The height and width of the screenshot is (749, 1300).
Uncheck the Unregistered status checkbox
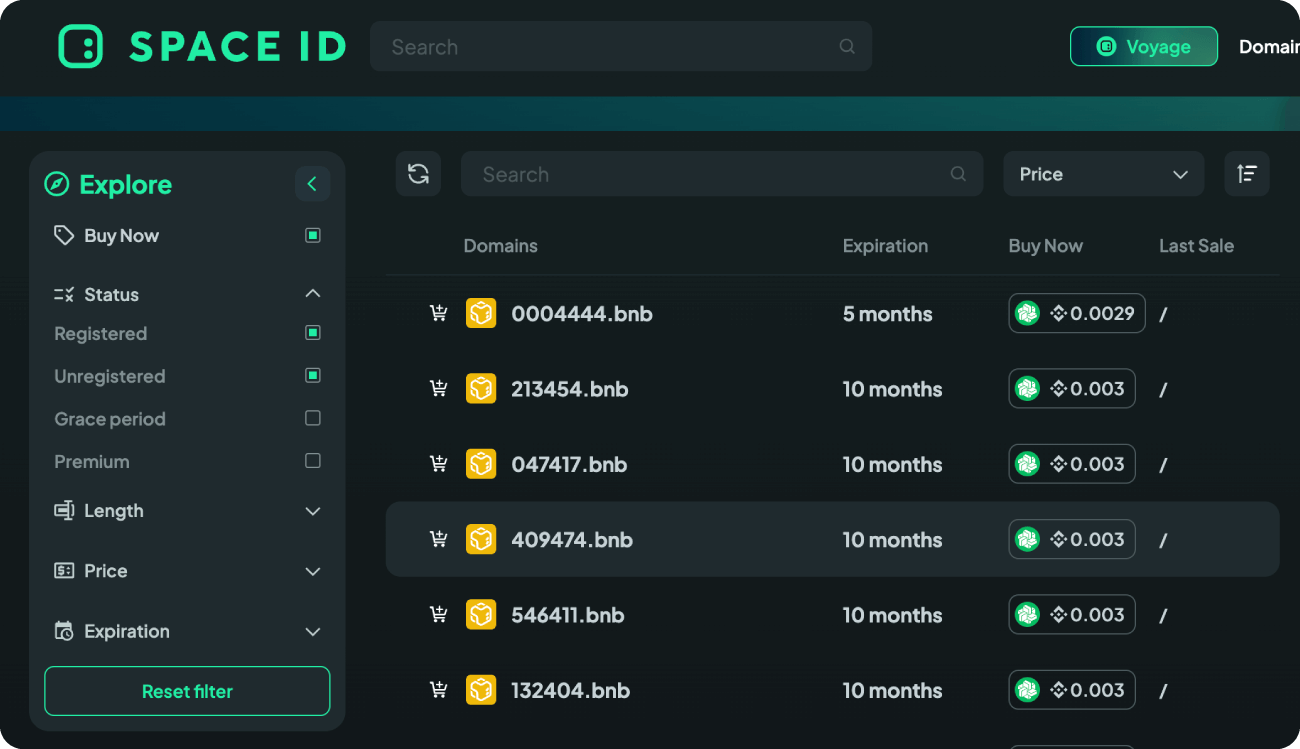coord(313,376)
